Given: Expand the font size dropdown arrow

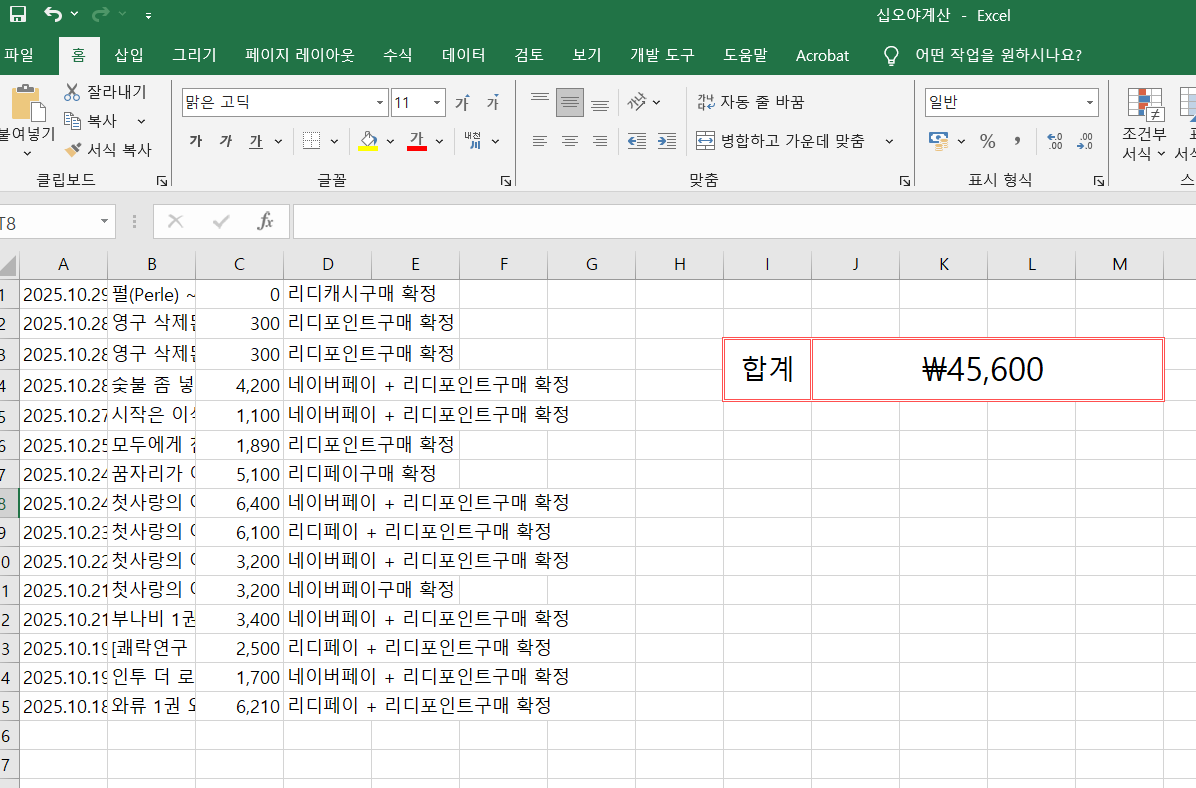Looking at the screenshot, I should pyautogui.click(x=437, y=103).
